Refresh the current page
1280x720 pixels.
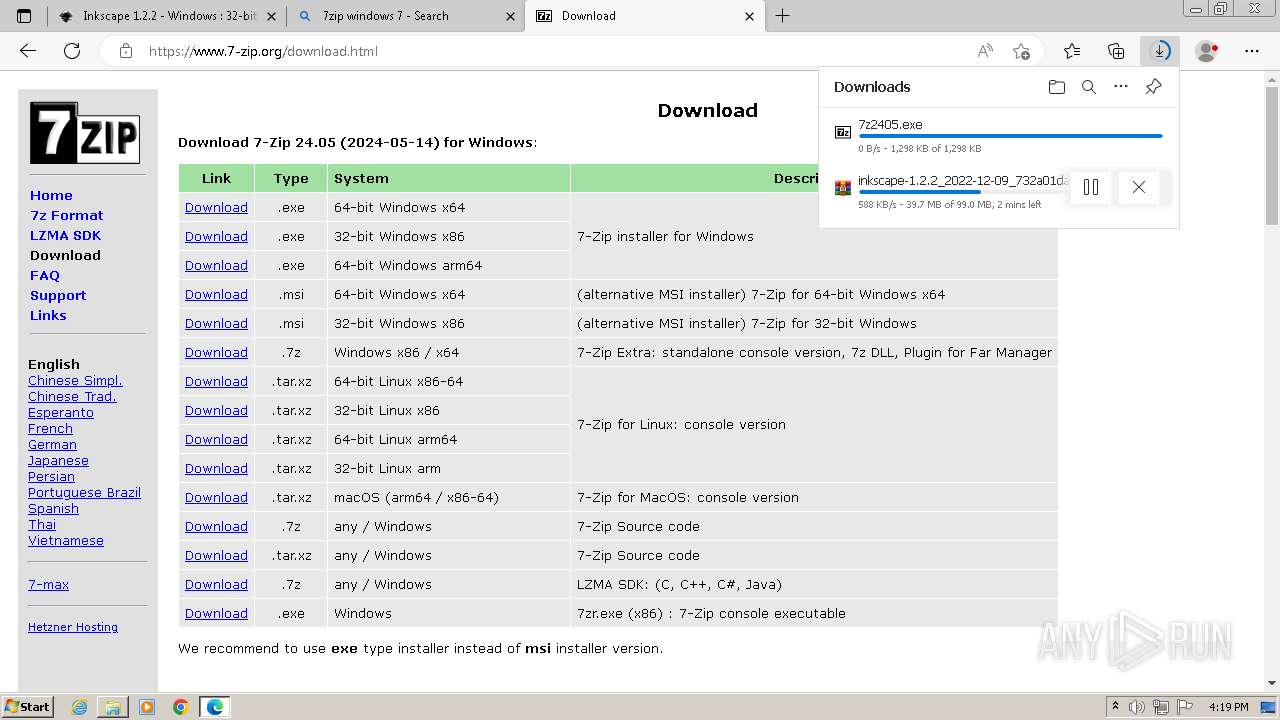[72, 51]
